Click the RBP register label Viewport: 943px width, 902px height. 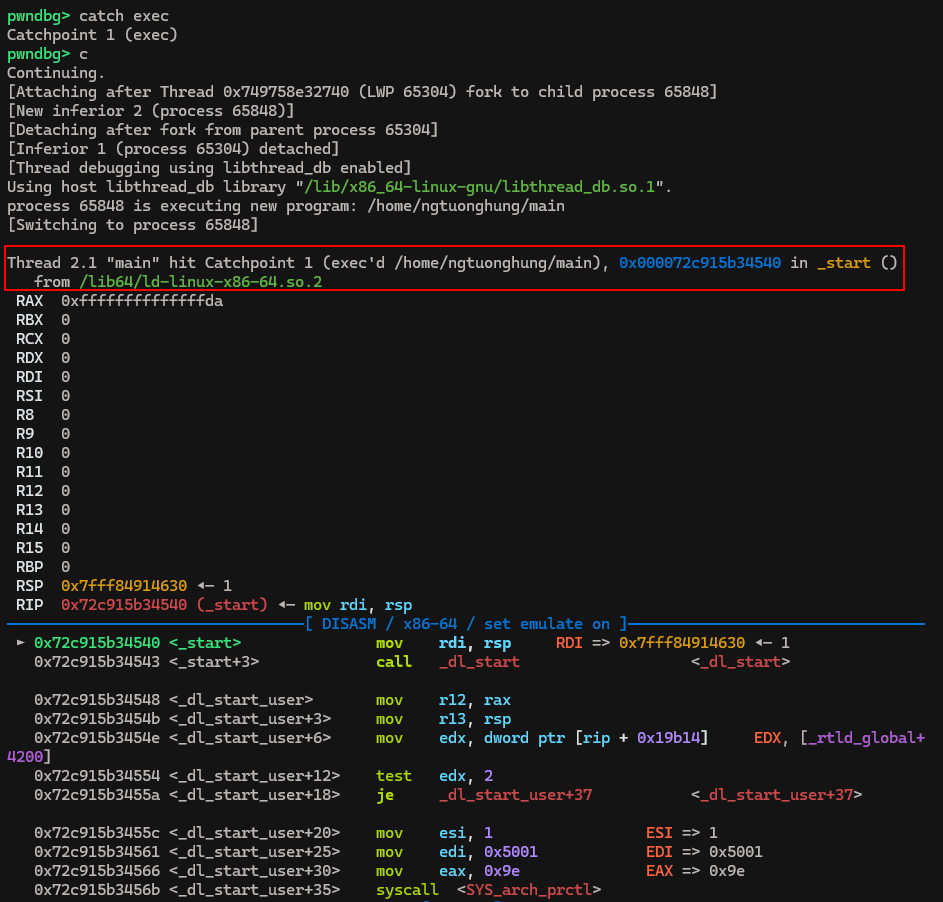point(29,567)
